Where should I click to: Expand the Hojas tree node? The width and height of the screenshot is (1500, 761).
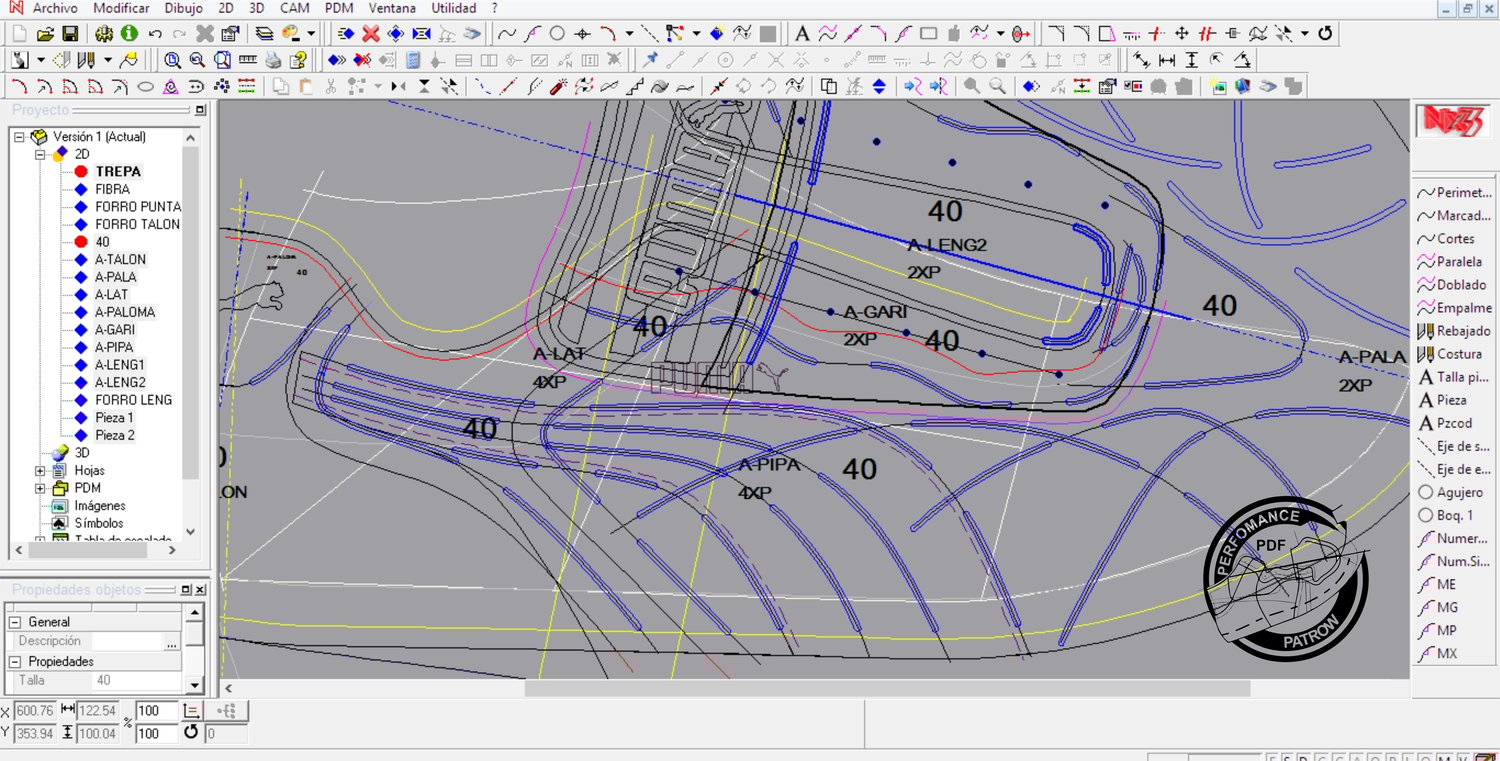(x=40, y=470)
